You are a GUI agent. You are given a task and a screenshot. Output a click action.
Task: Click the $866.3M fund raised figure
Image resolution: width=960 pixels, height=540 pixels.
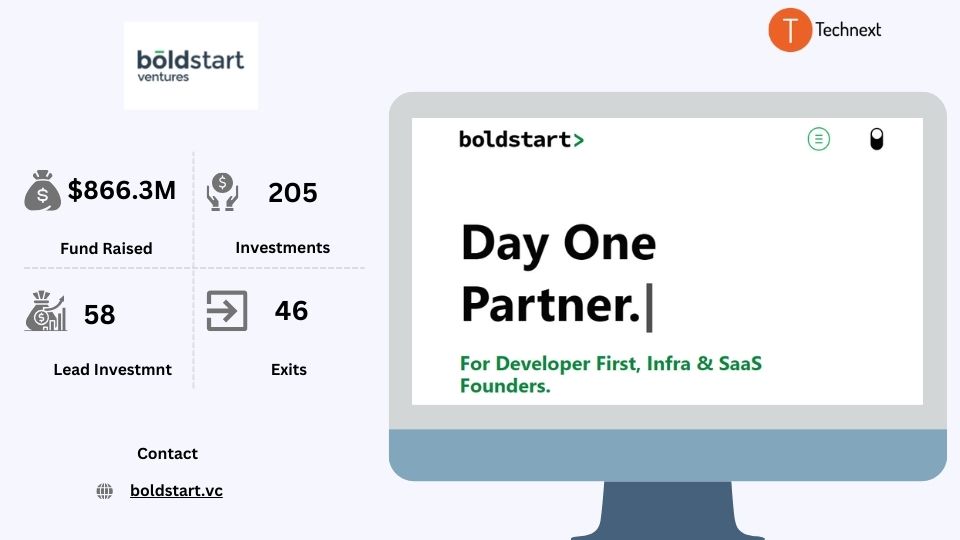point(122,190)
